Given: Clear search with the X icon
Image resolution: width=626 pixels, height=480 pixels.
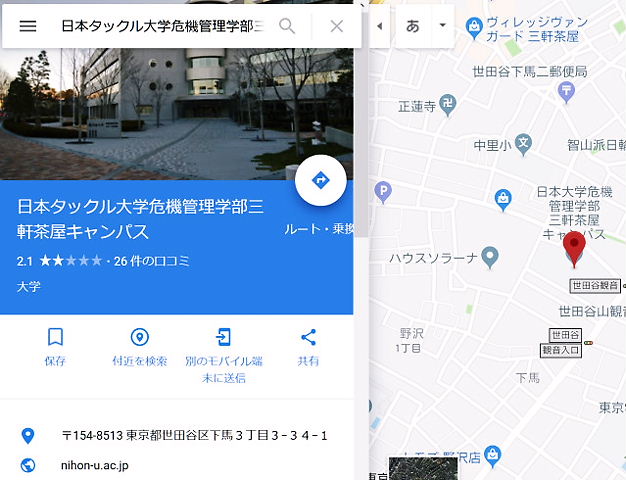Looking at the screenshot, I should pyautogui.click(x=337, y=26).
